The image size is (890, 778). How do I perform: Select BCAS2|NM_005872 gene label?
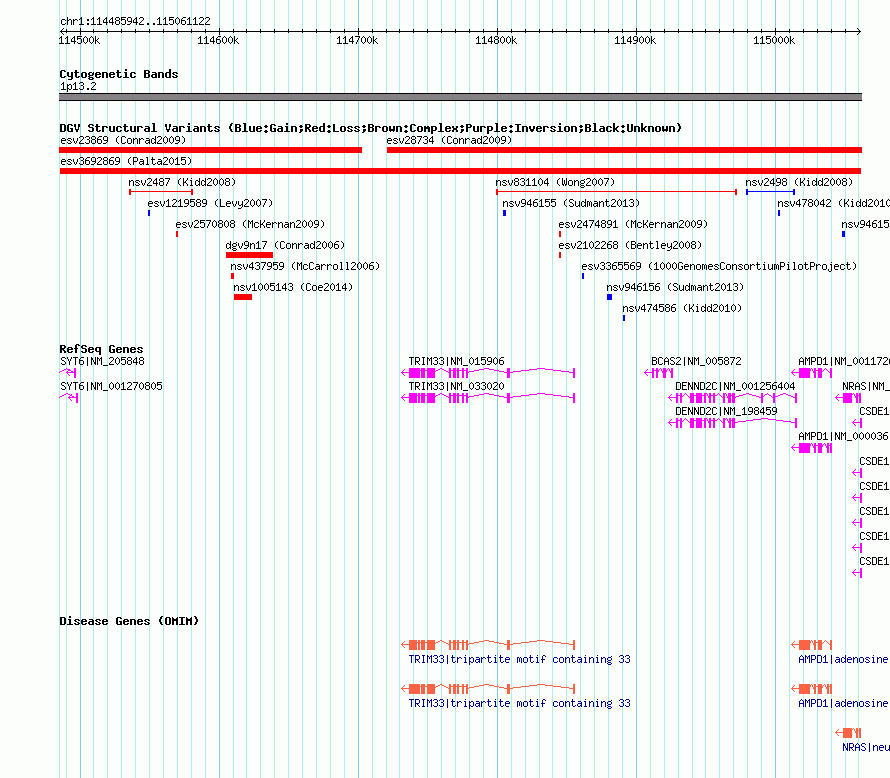coord(696,361)
